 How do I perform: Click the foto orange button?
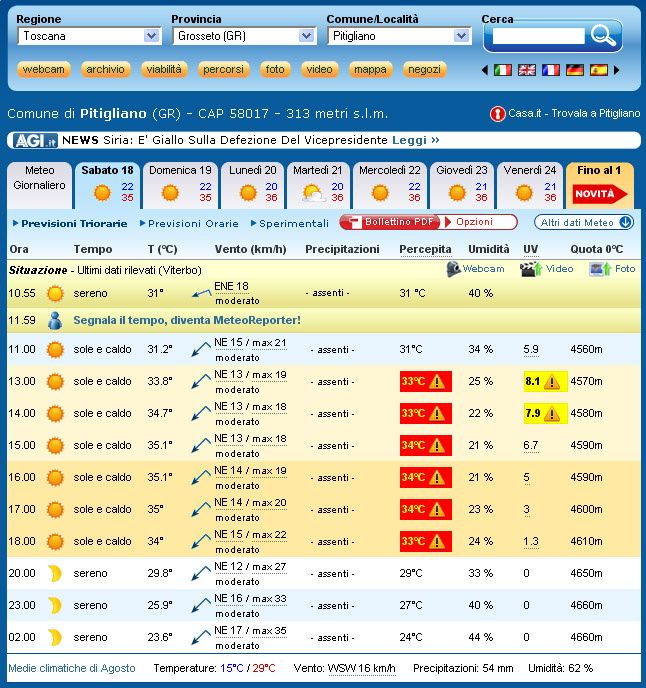point(275,69)
